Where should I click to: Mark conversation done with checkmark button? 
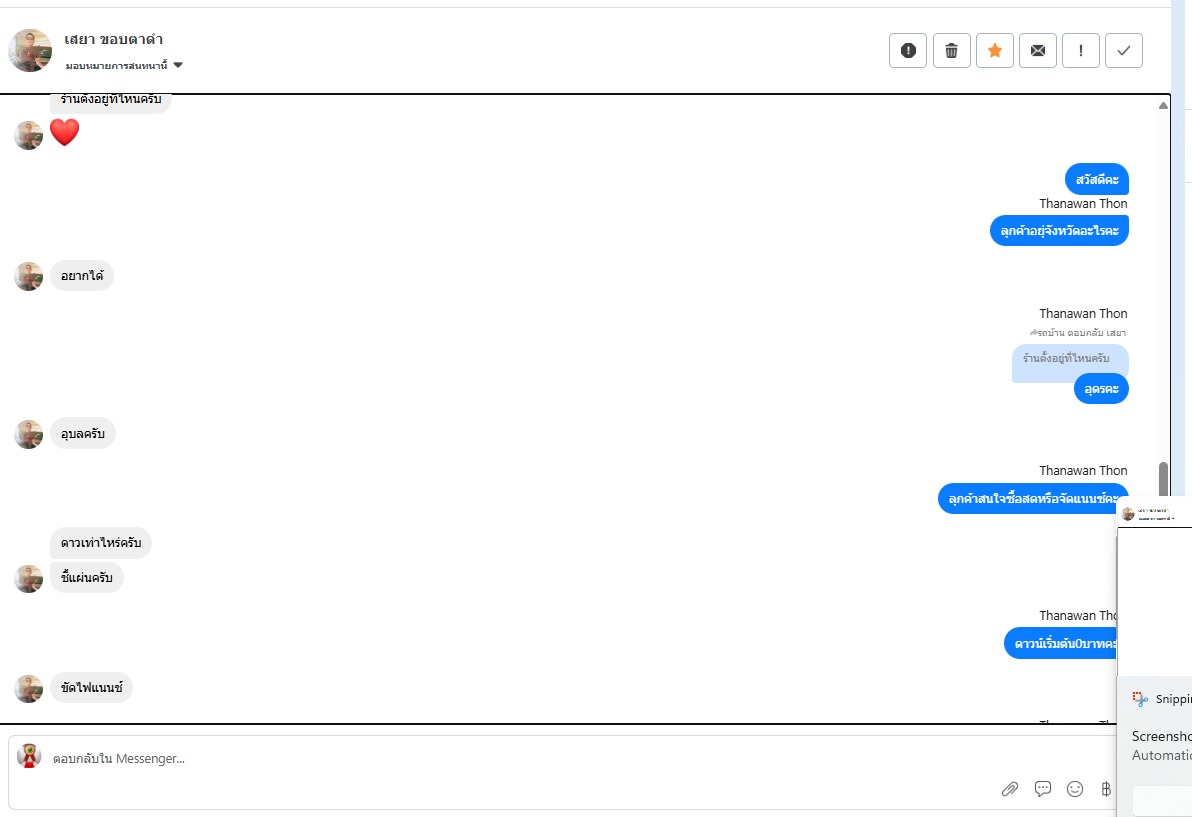(x=1123, y=51)
